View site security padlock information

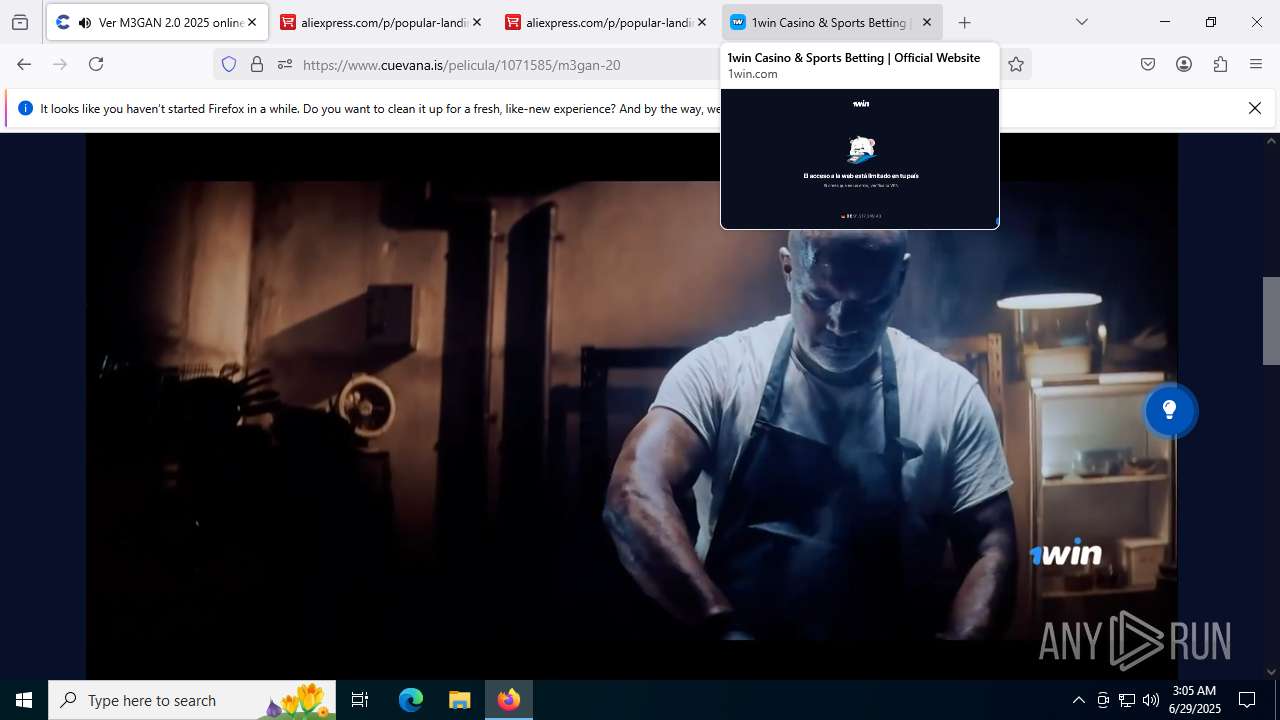tap(257, 64)
